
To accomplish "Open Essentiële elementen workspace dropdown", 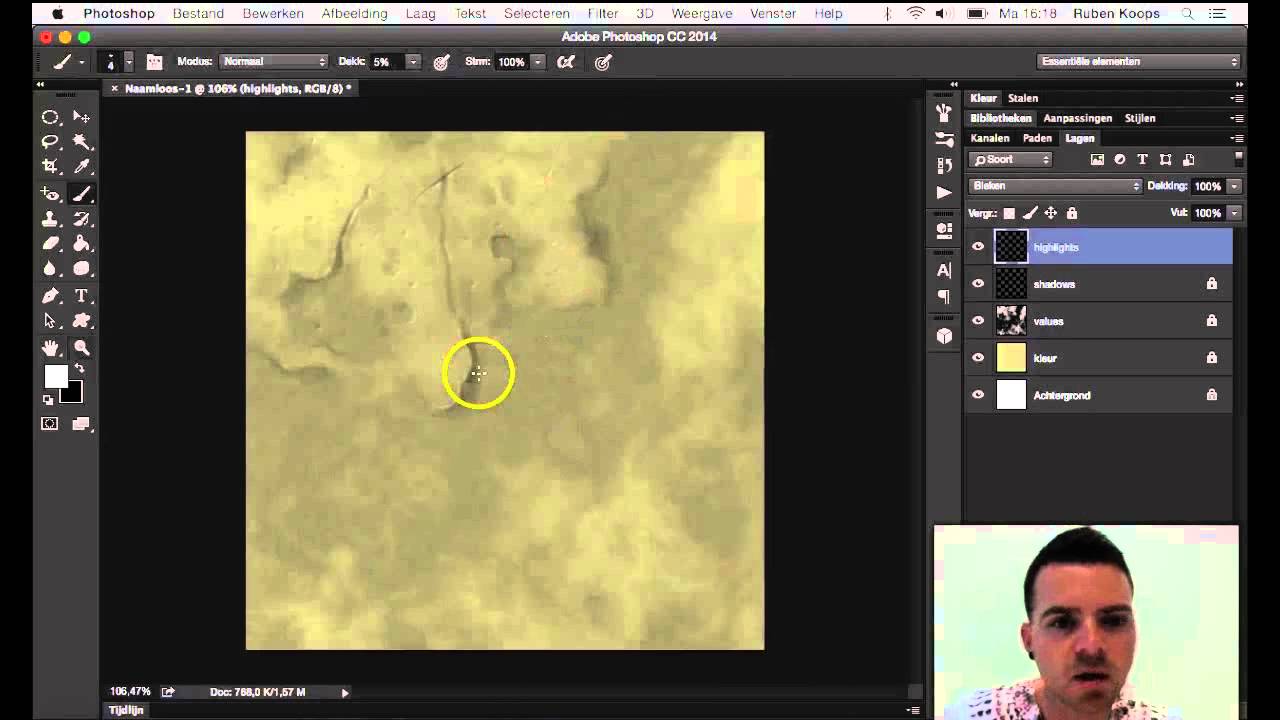I will pos(1139,62).
